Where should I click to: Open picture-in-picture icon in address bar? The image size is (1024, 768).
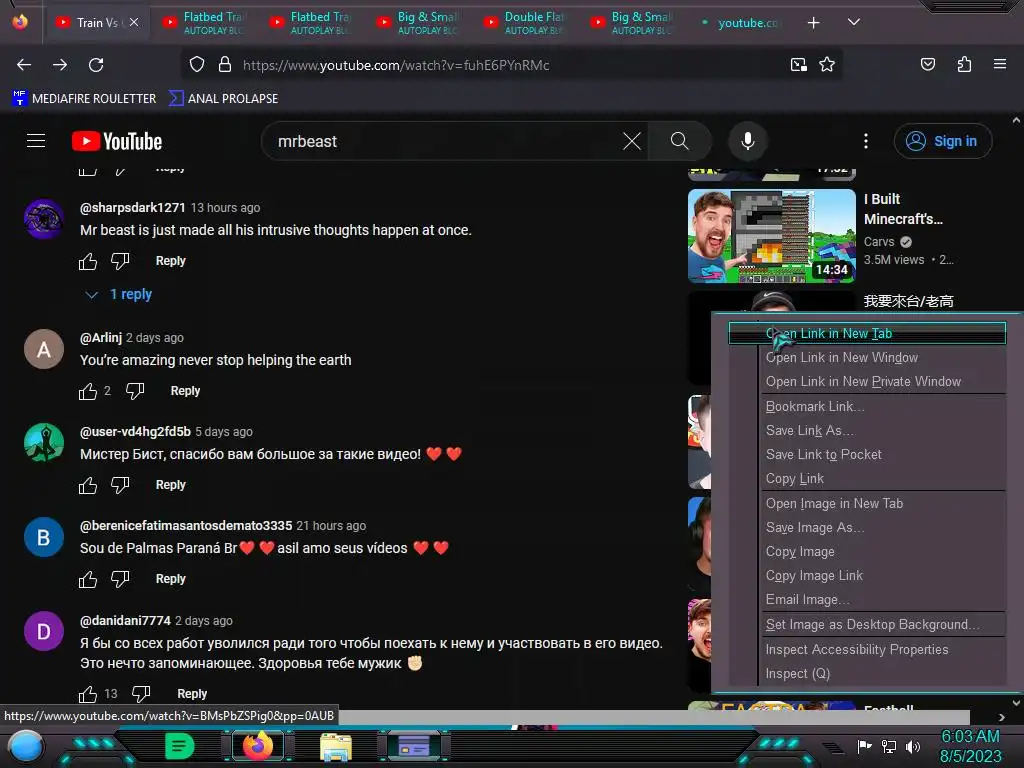pyautogui.click(x=798, y=65)
